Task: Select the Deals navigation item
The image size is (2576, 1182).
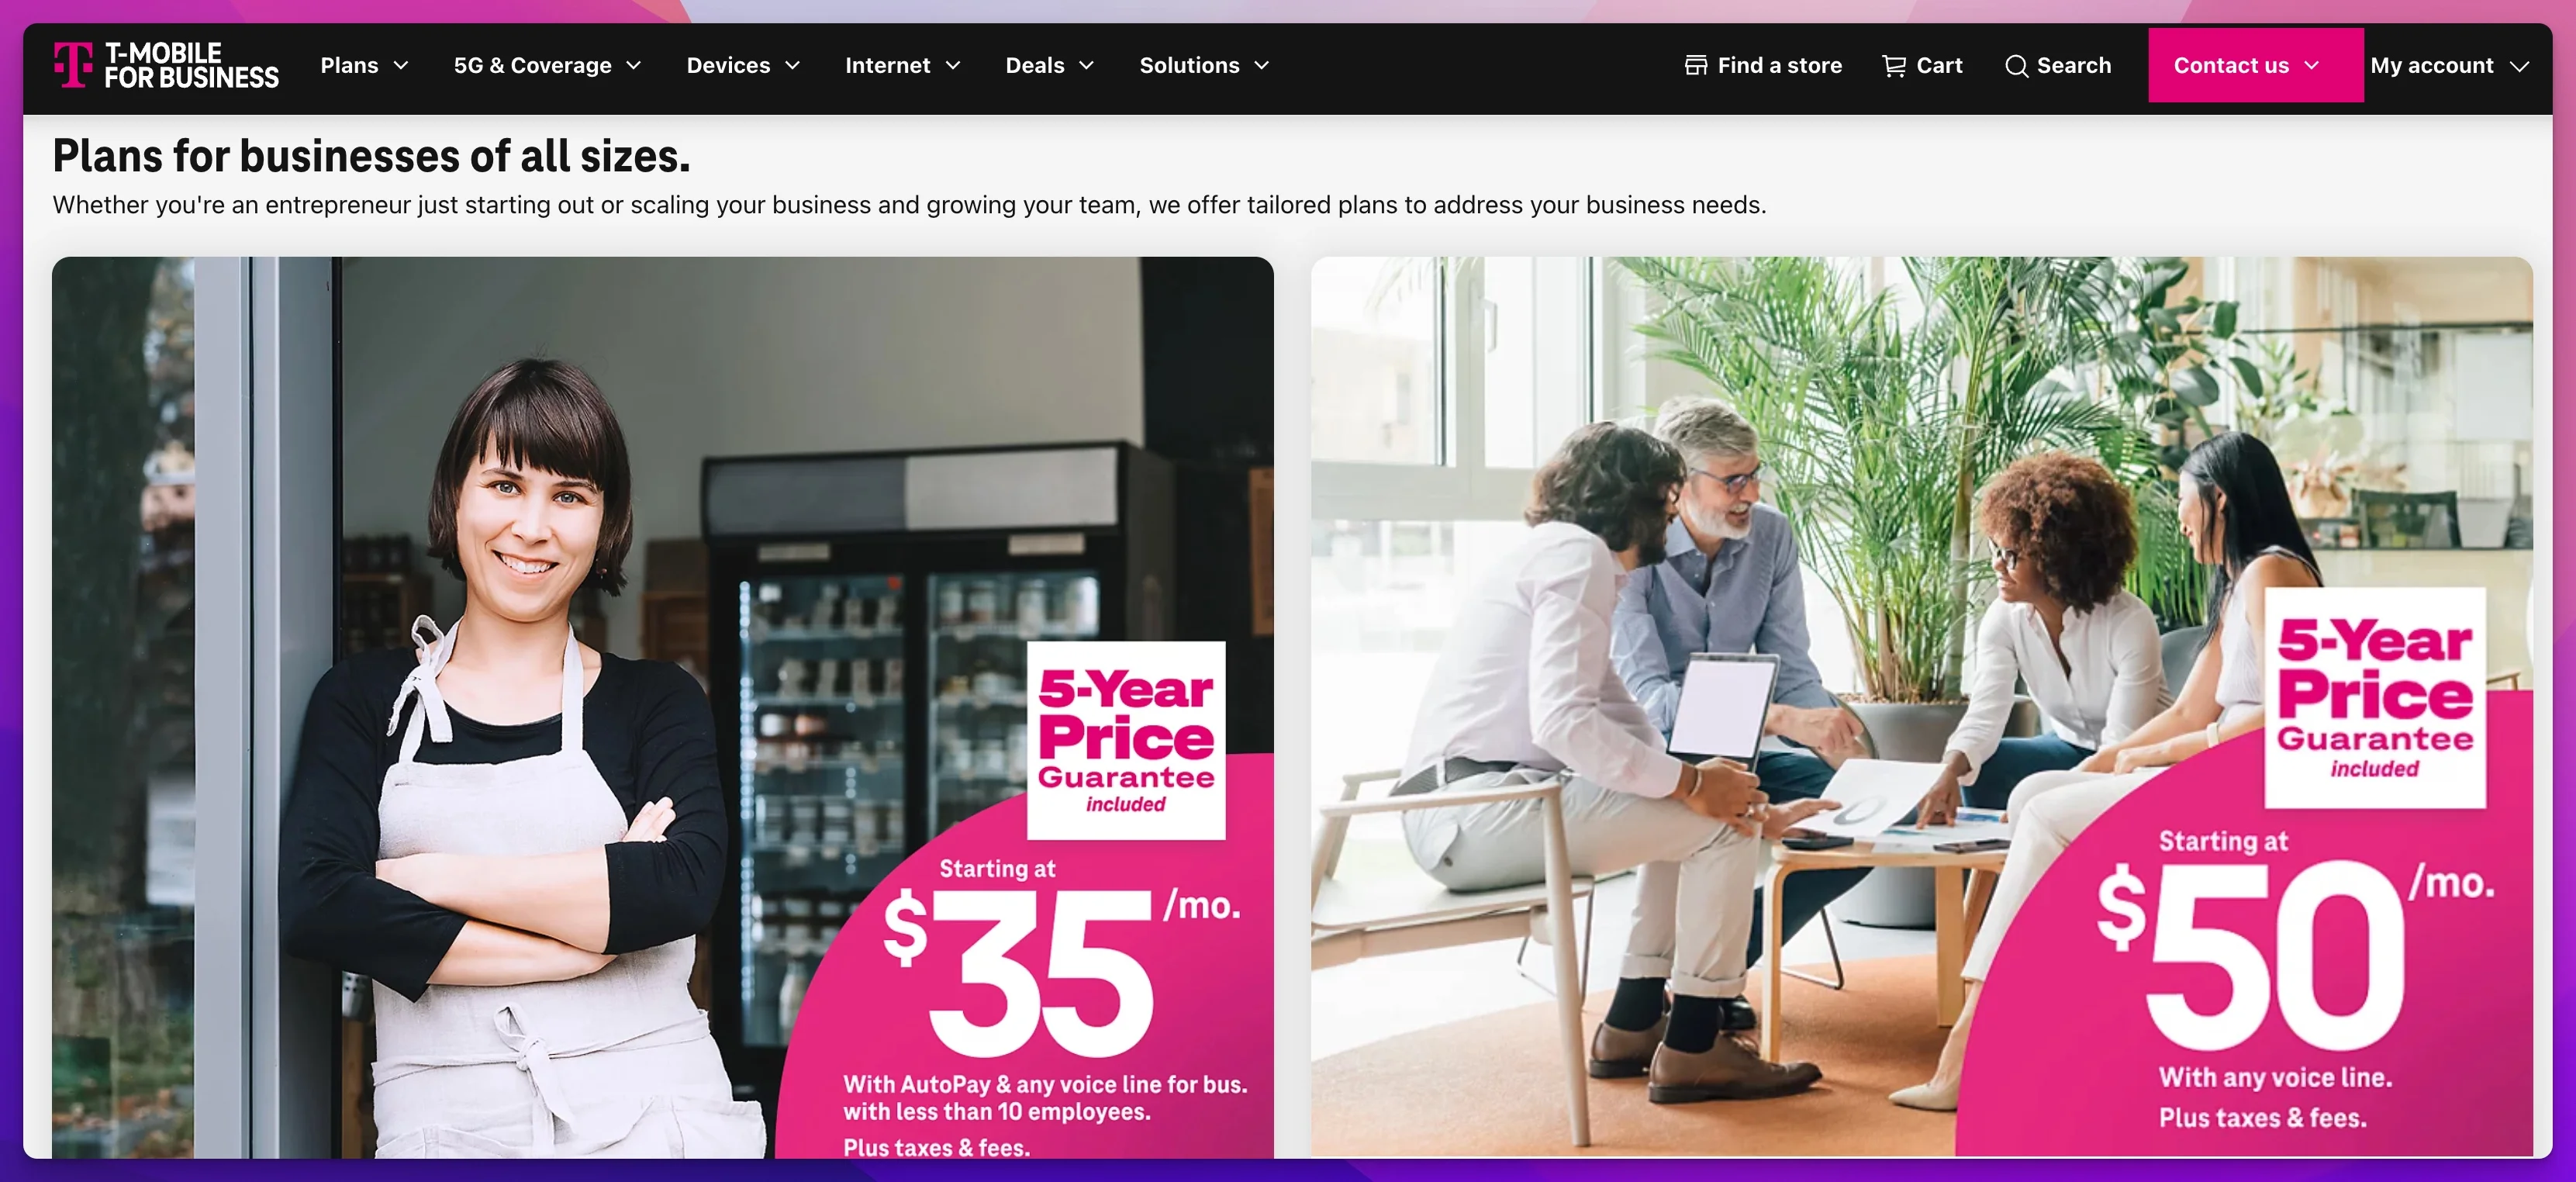Action: (1050, 65)
